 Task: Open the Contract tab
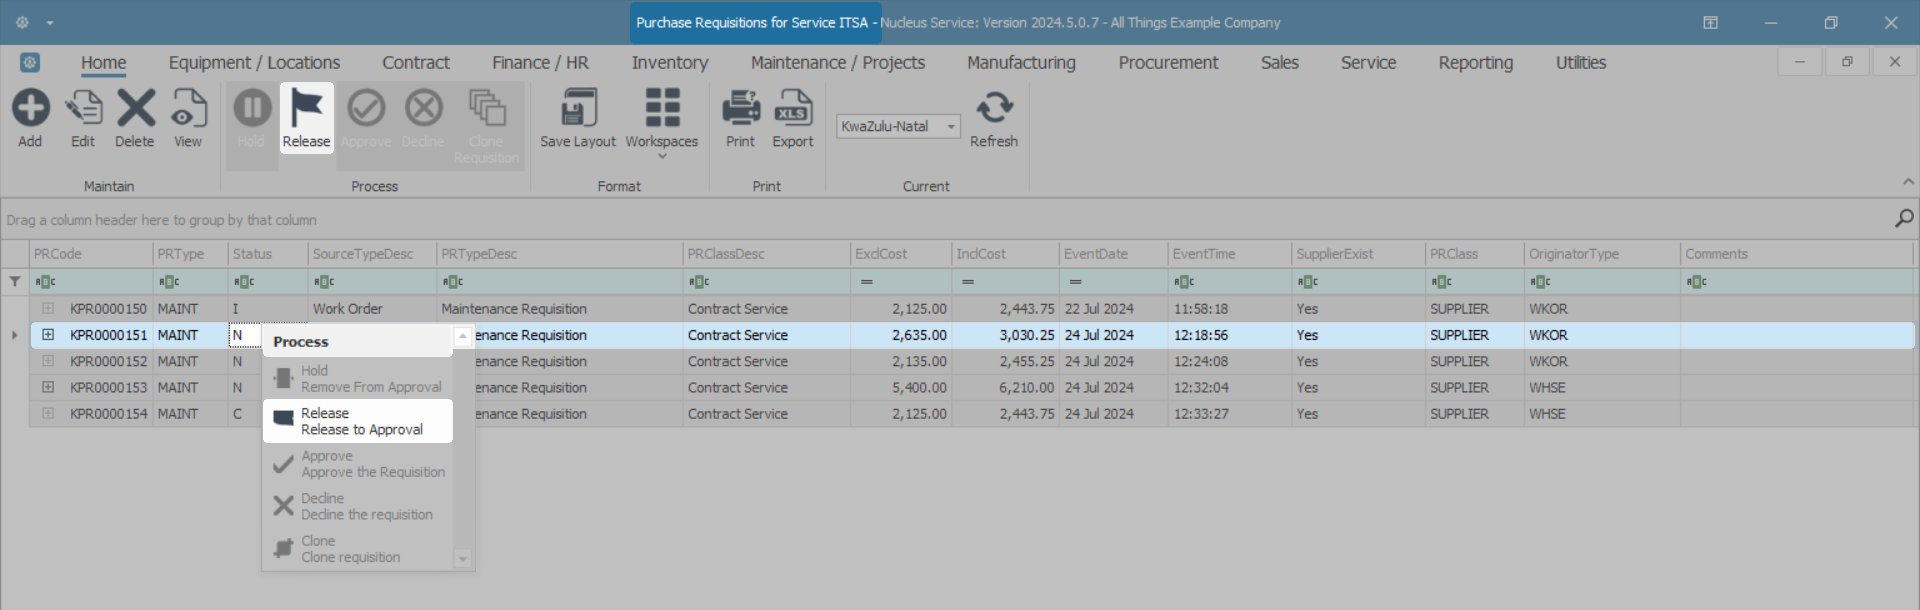pyautogui.click(x=416, y=62)
